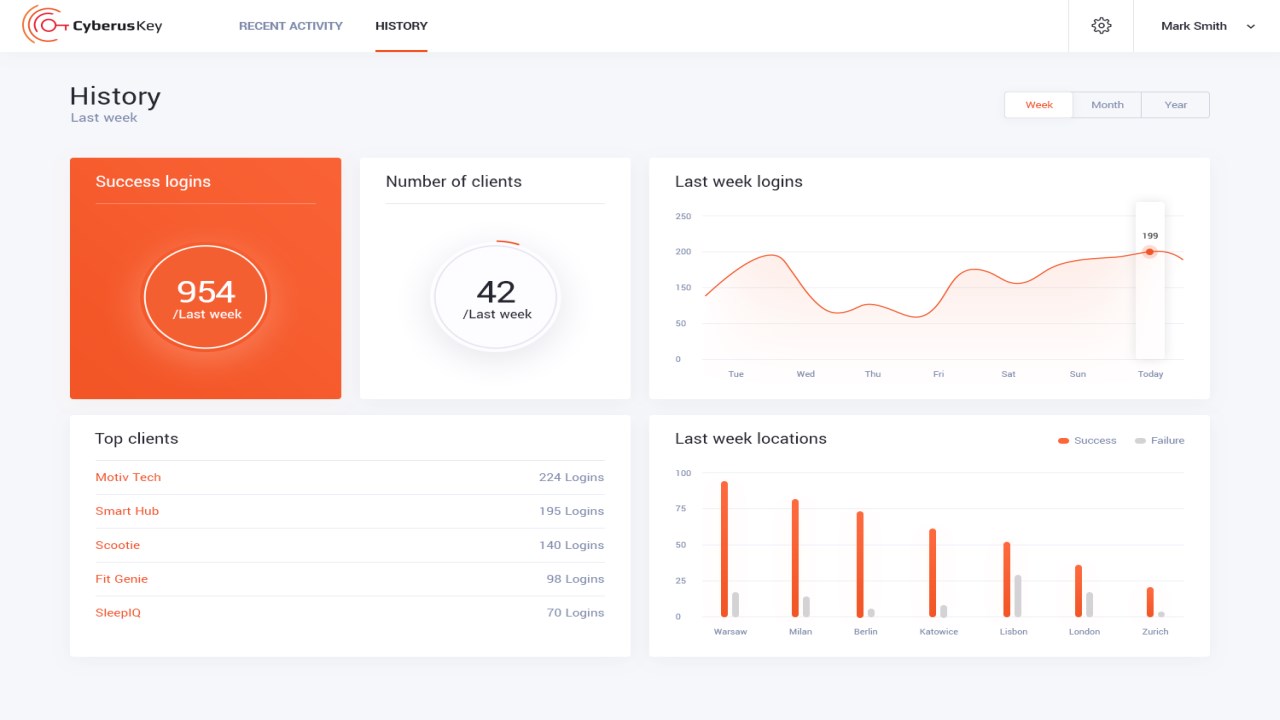
Task: Expand the user profile chevron
Action: [1250, 26]
